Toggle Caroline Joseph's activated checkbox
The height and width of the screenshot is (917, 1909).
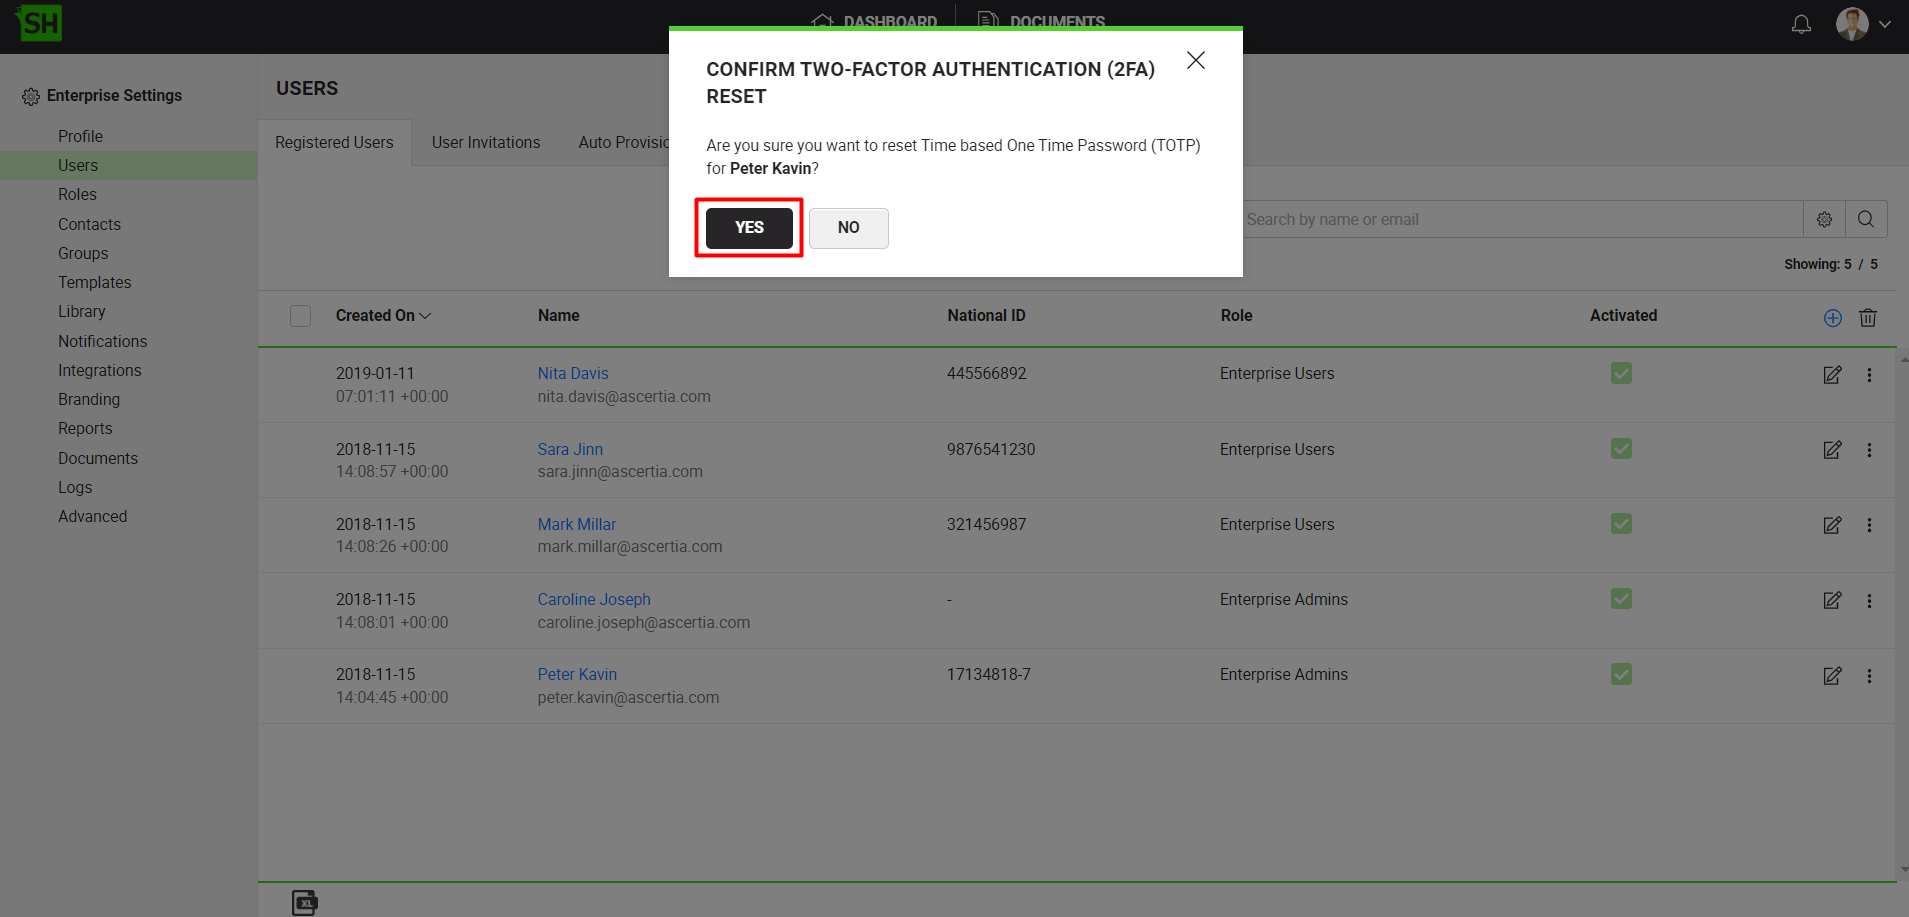pos(1621,599)
